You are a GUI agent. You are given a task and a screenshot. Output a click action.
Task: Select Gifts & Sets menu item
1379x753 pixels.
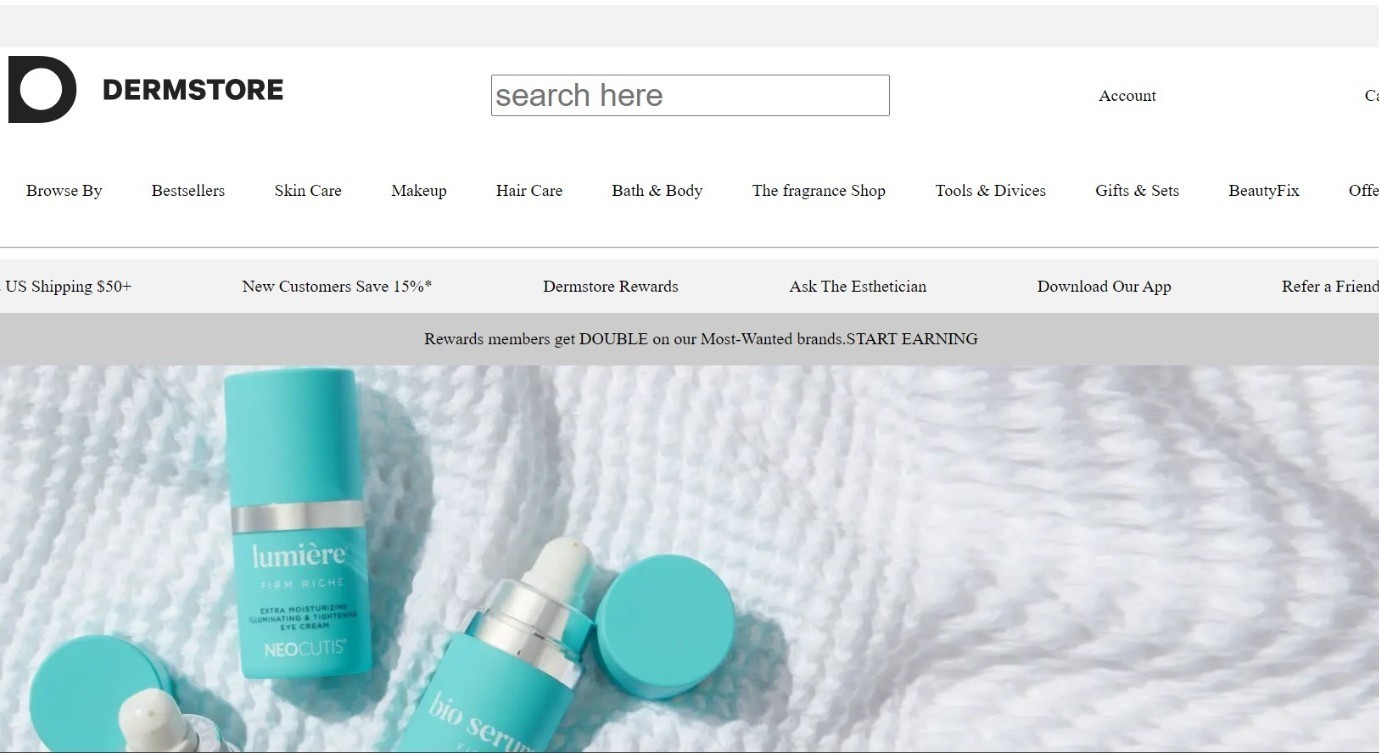[1137, 191]
